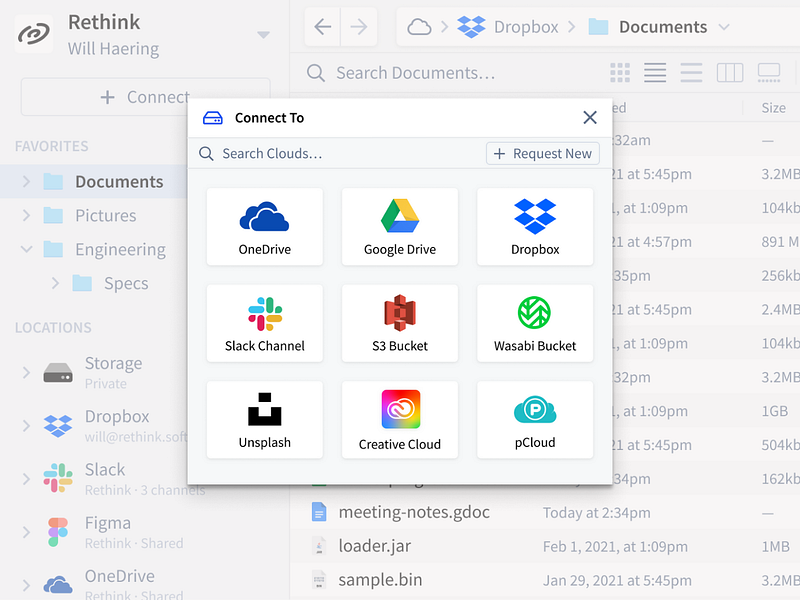Go forward with the right arrow

[359, 27]
